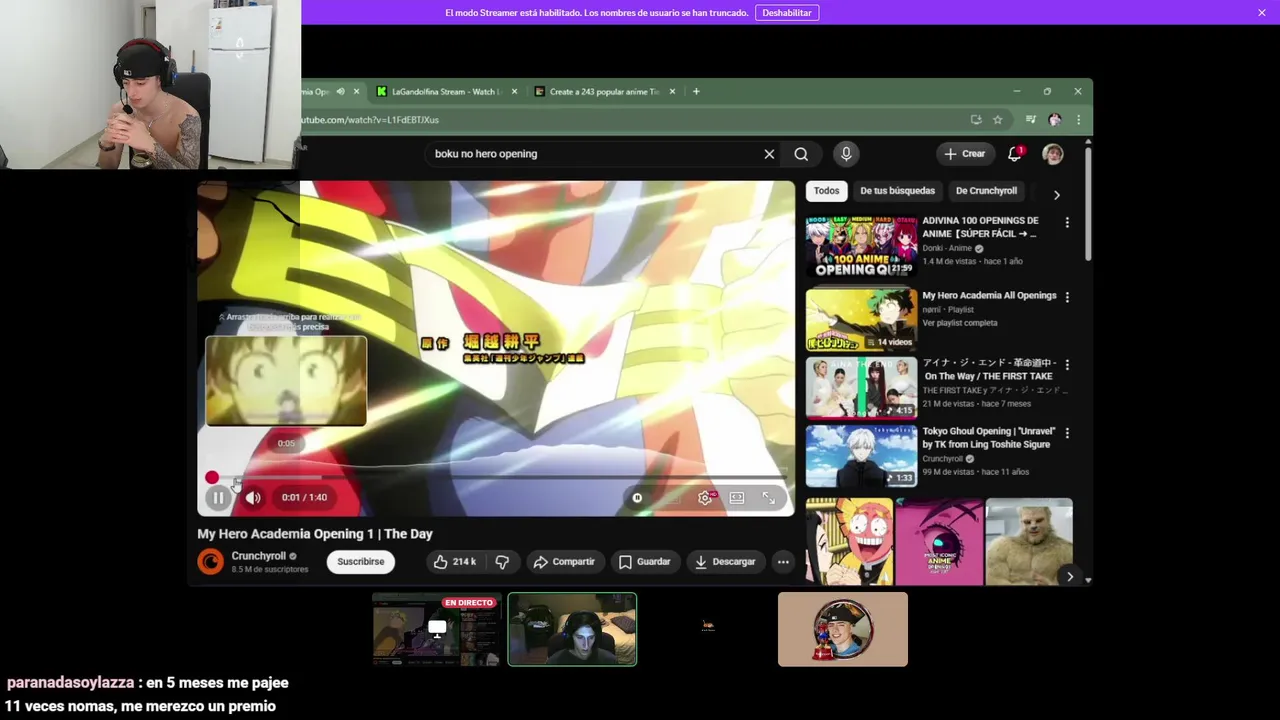The width and height of the screenshot is (1280, 720).
Task: Pause the My Hero Academia video
Action: point(218,497)
